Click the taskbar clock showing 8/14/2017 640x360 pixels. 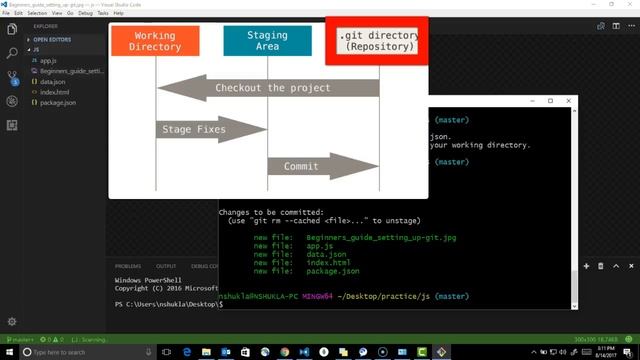[606, 352]
